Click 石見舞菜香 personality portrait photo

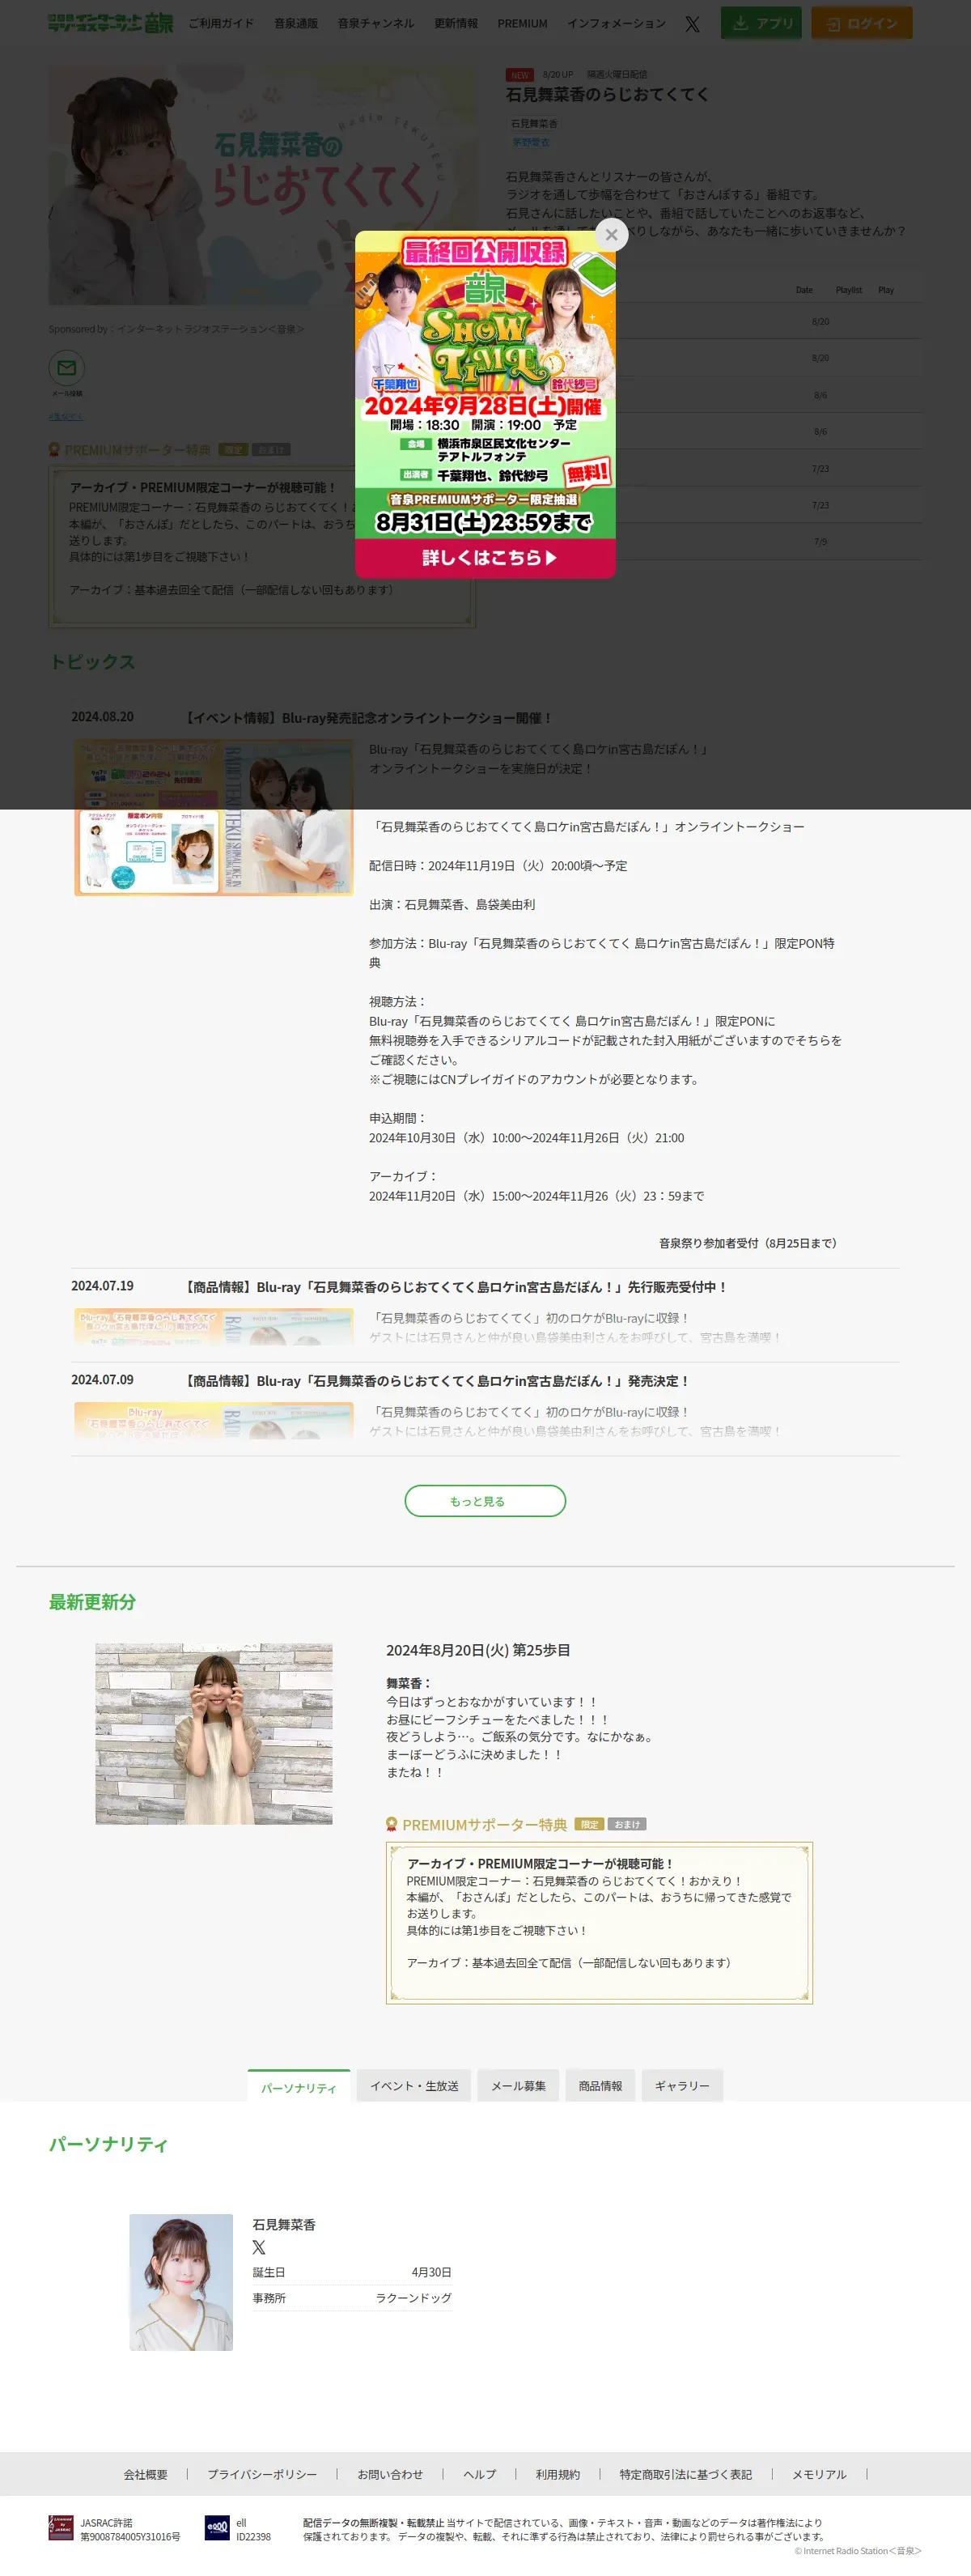[181, 2282]
